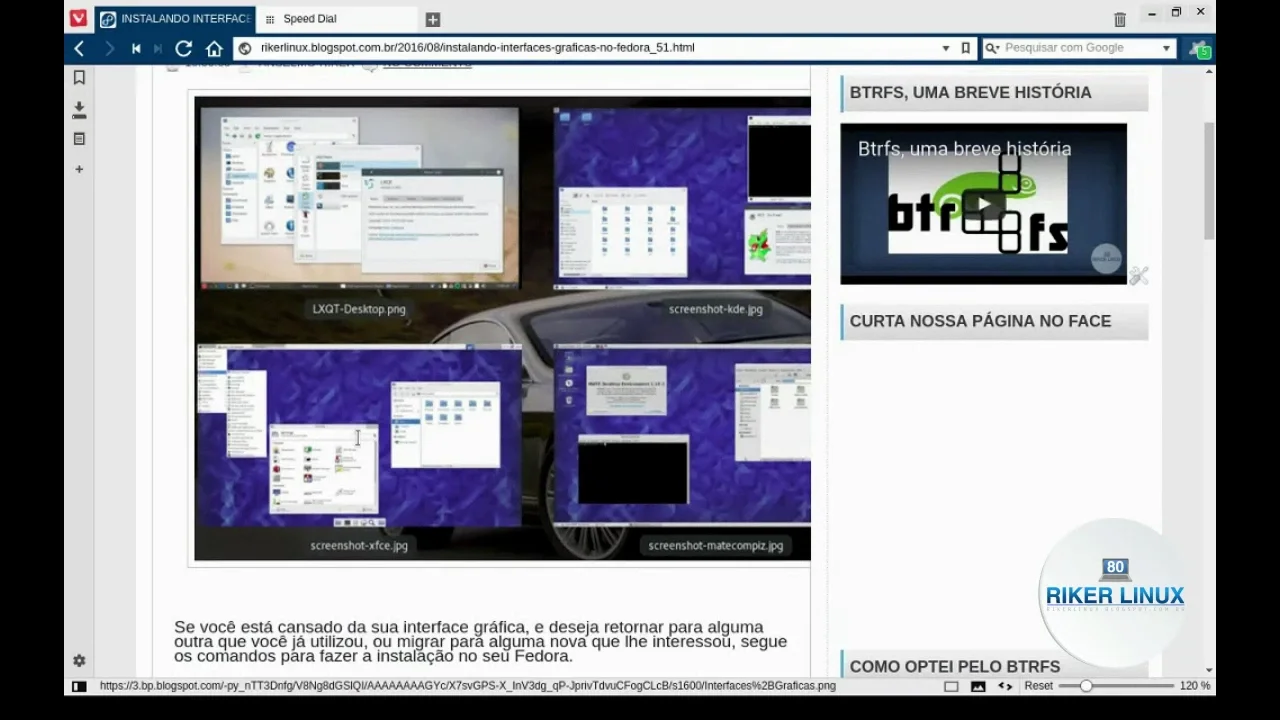Choose a search engine via magnifier icon
Screen dimensions: 1280x720
click(x=992, y=48)
